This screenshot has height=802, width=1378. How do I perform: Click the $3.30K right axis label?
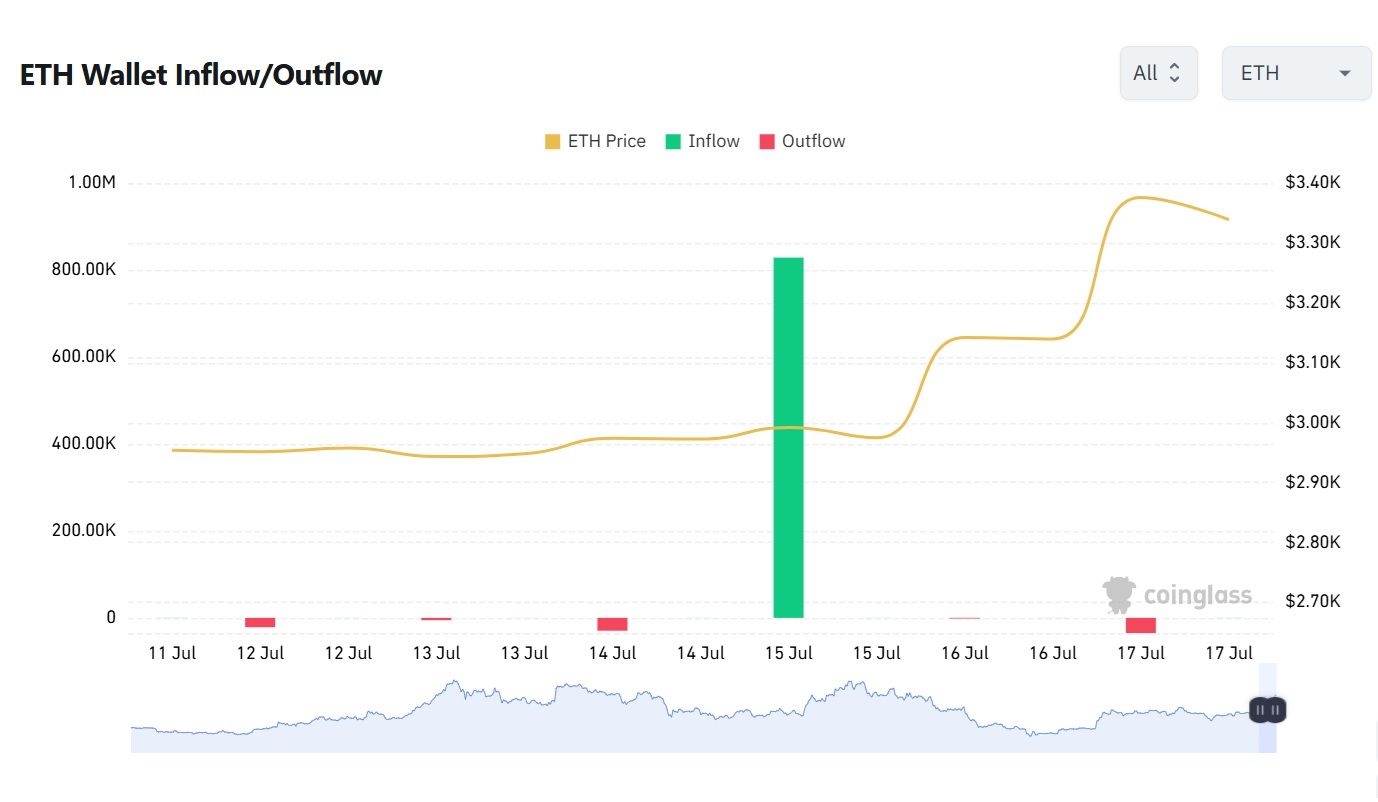click(1312, 242)
